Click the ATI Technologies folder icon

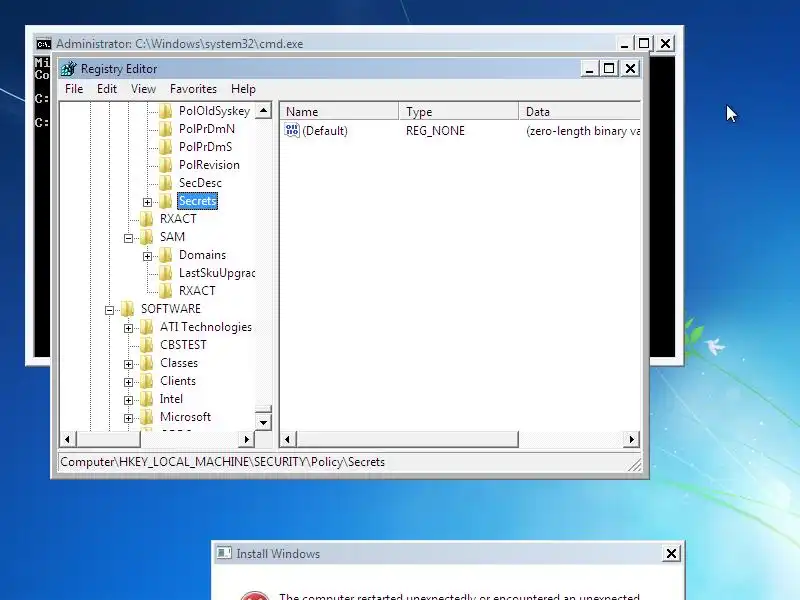pyautogui.click(x=146, y=327)
